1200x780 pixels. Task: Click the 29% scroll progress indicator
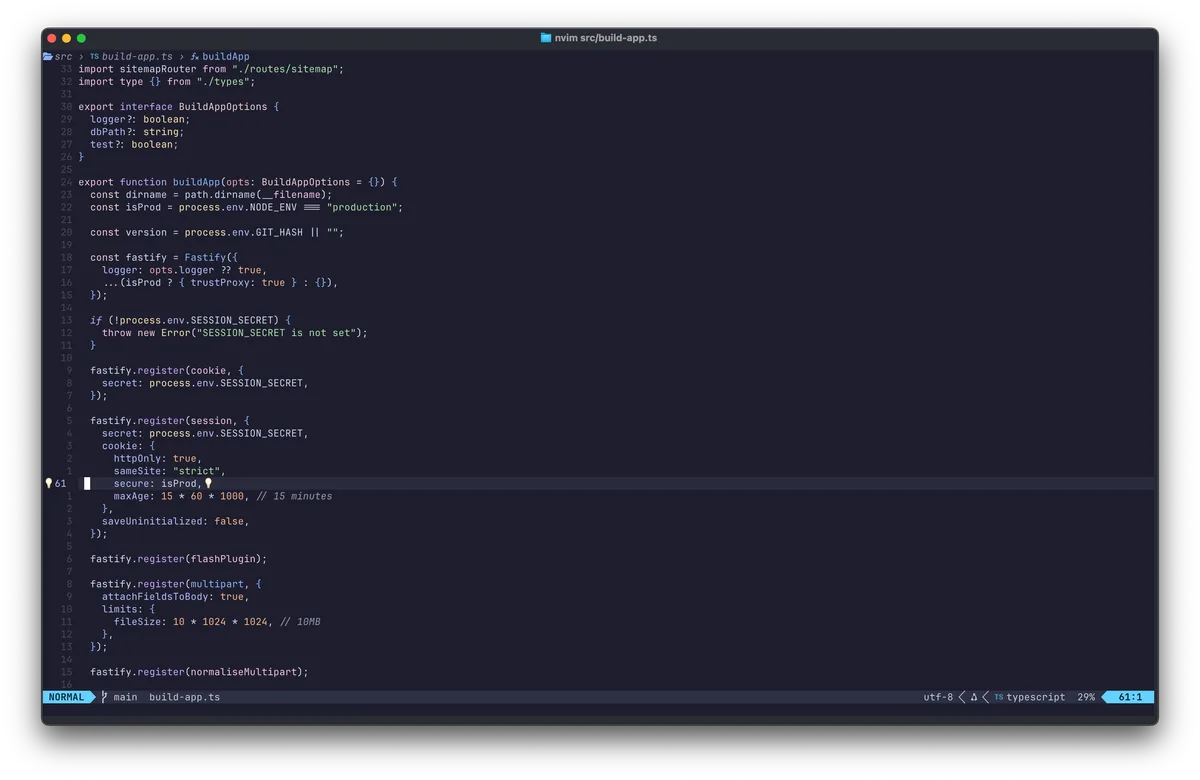tap(1085, 697)
